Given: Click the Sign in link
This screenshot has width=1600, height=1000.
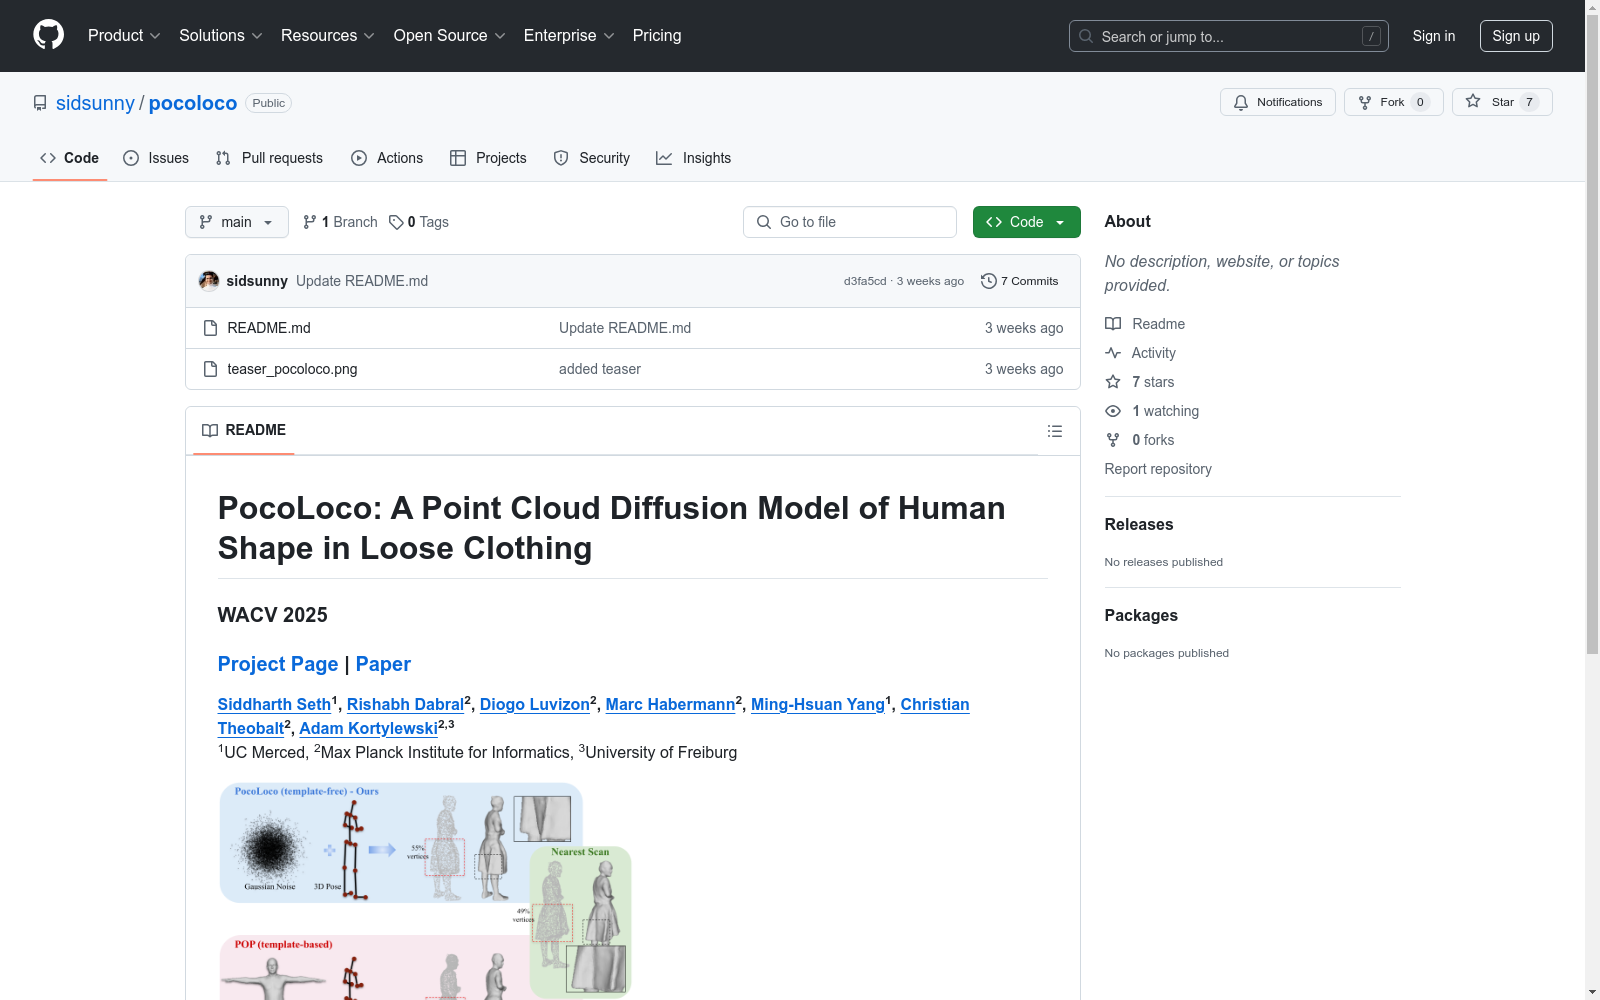Looking at the screenshot, I should pyautogui.click(x=1434, y=36).
